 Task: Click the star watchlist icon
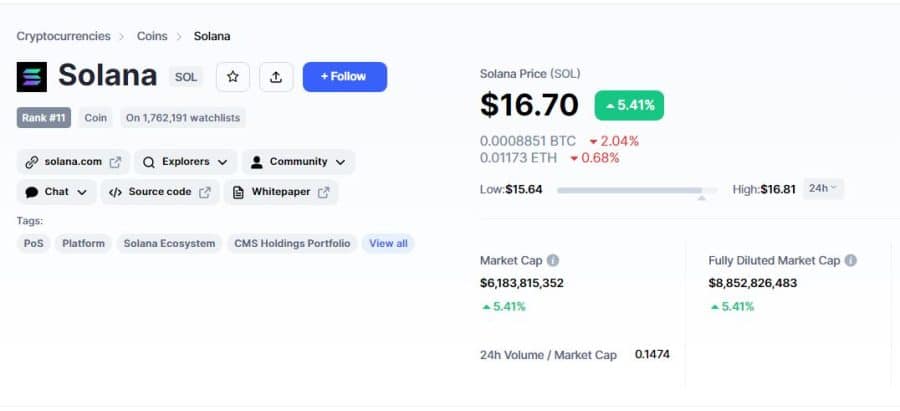point(232,77)
